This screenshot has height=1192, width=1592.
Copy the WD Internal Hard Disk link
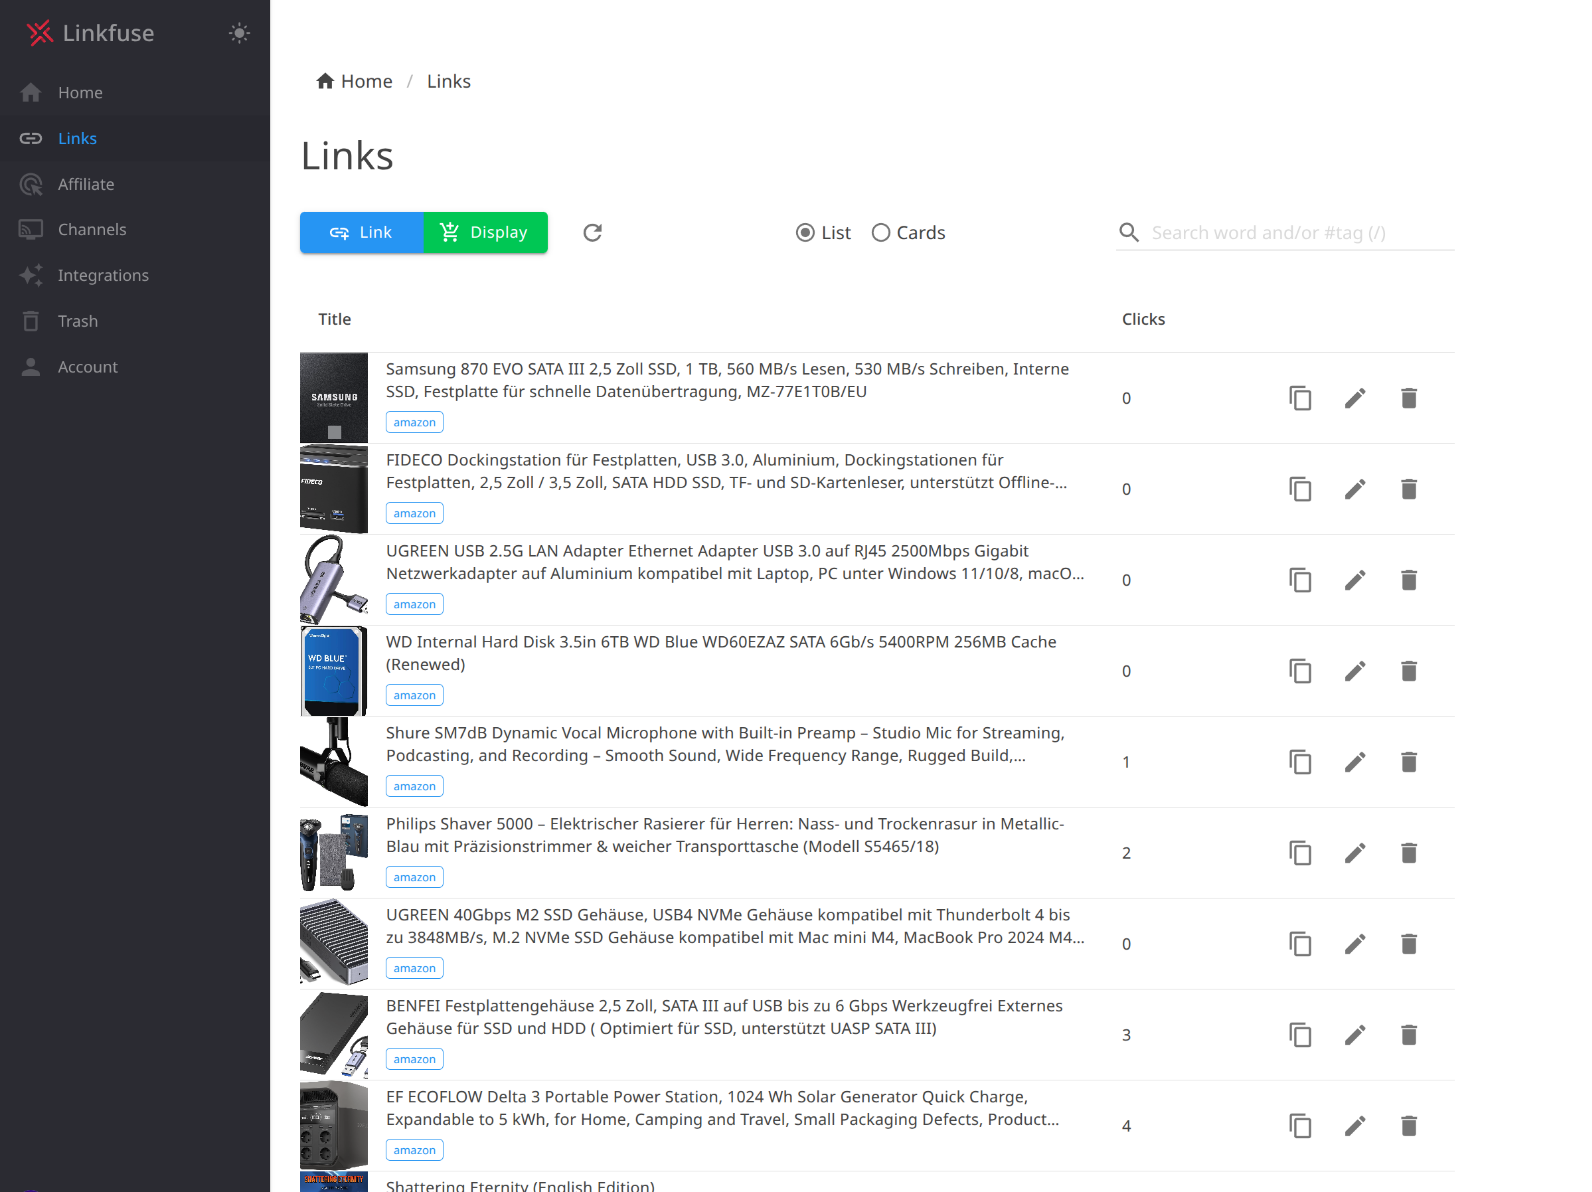pos(1300,671)
